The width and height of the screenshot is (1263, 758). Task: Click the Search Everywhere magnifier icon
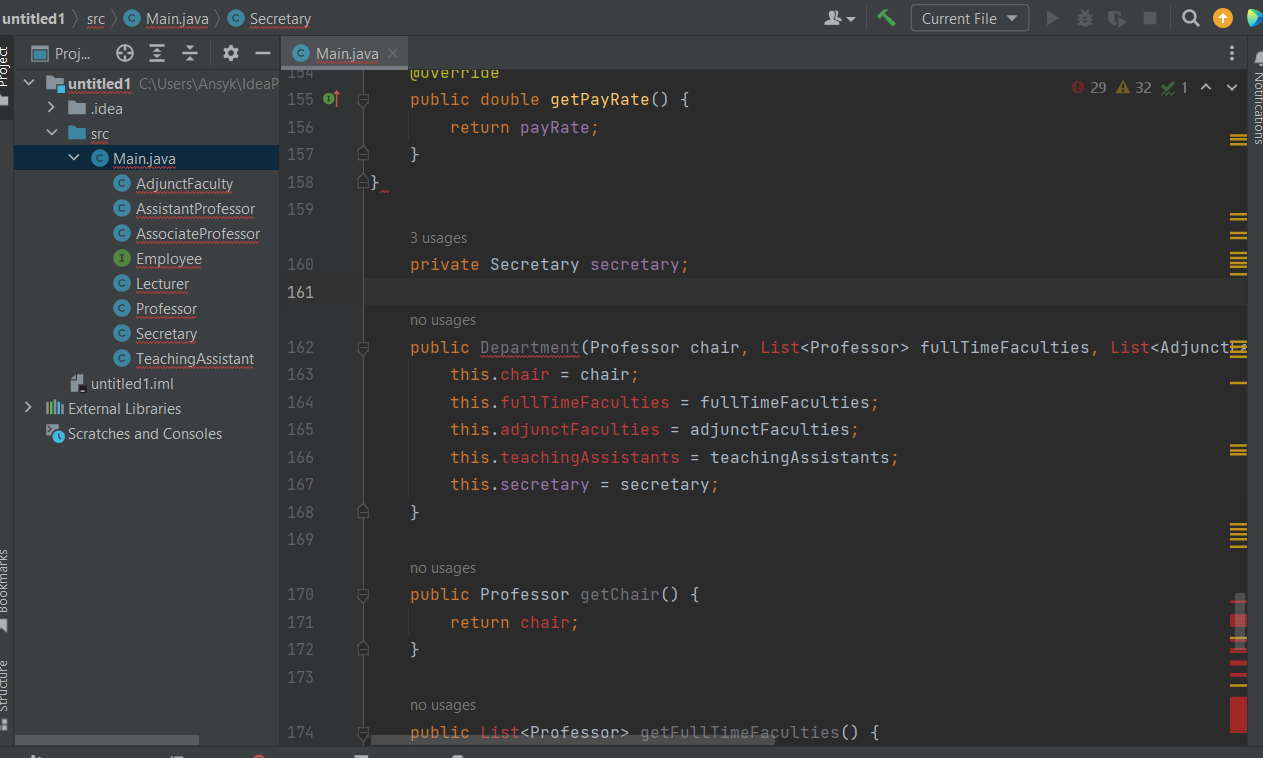coord(1190,18)
